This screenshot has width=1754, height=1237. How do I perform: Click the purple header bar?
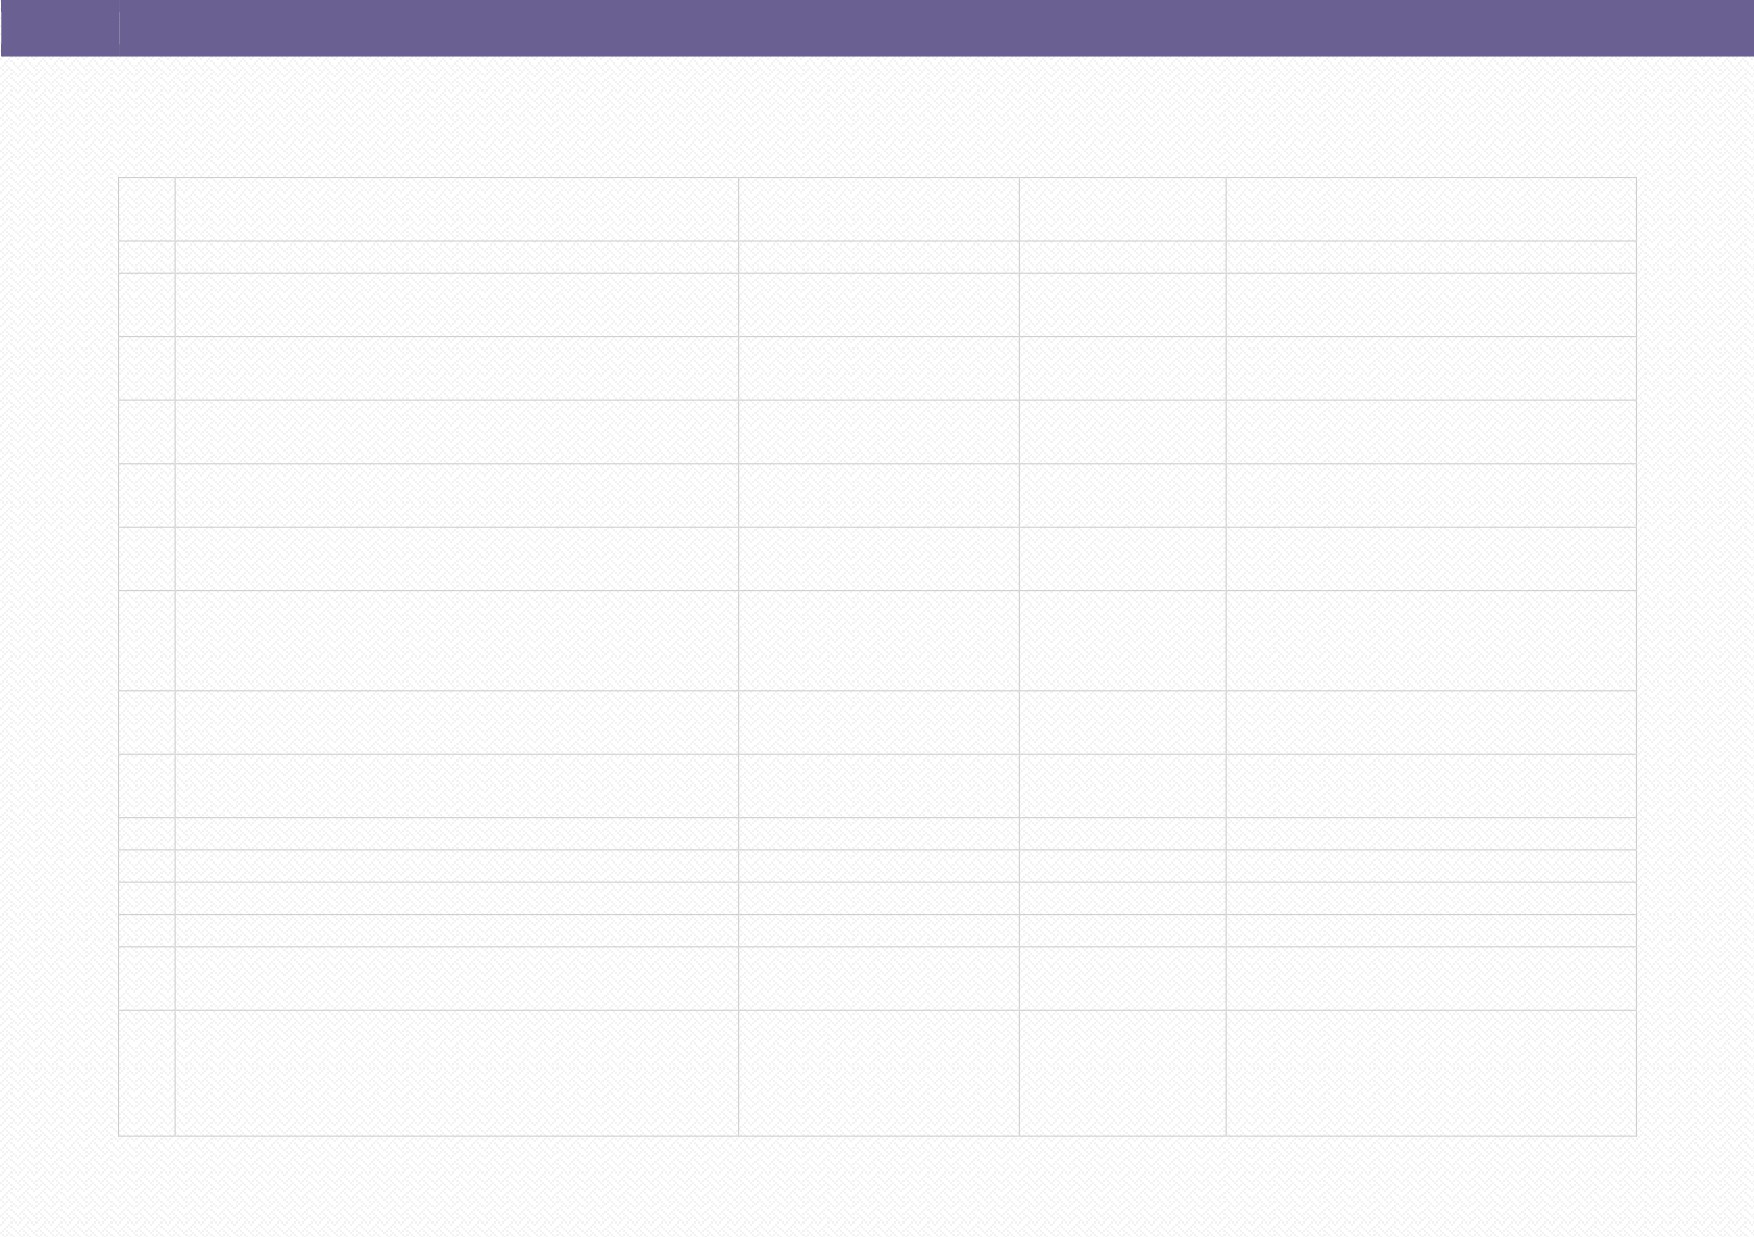point(877,27)
